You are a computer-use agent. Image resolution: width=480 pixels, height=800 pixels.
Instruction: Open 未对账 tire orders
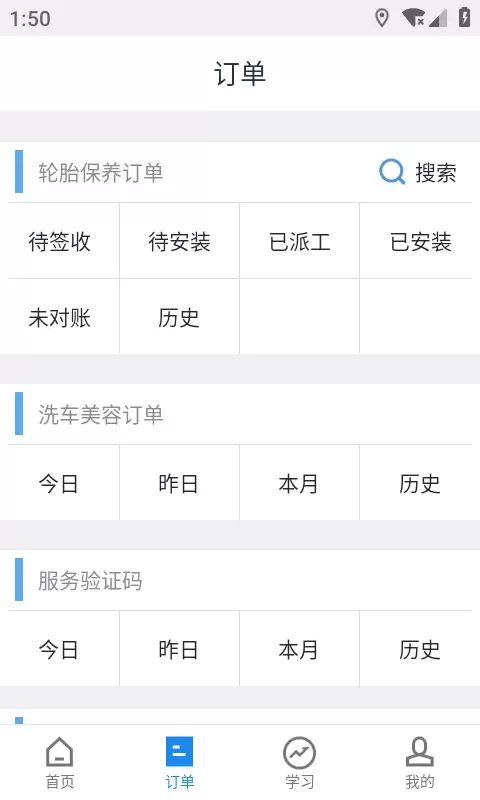pyautogui.click(x=60, y=317)
